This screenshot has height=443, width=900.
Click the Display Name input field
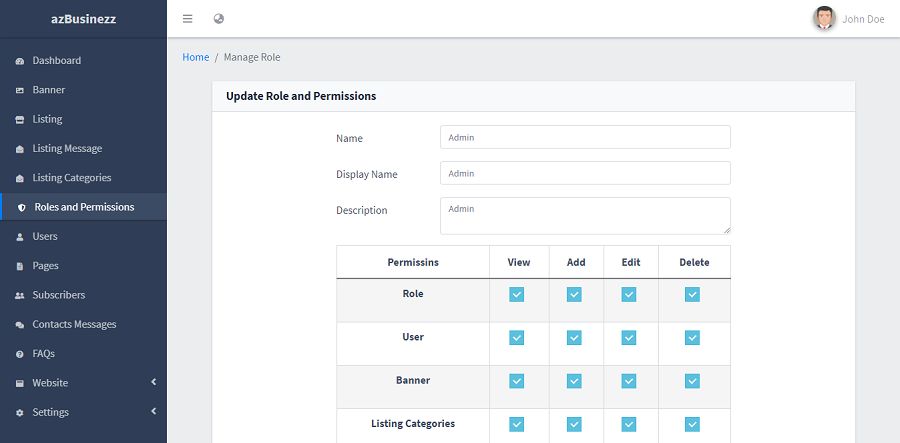pyautogui.click(x=585, y=173)
